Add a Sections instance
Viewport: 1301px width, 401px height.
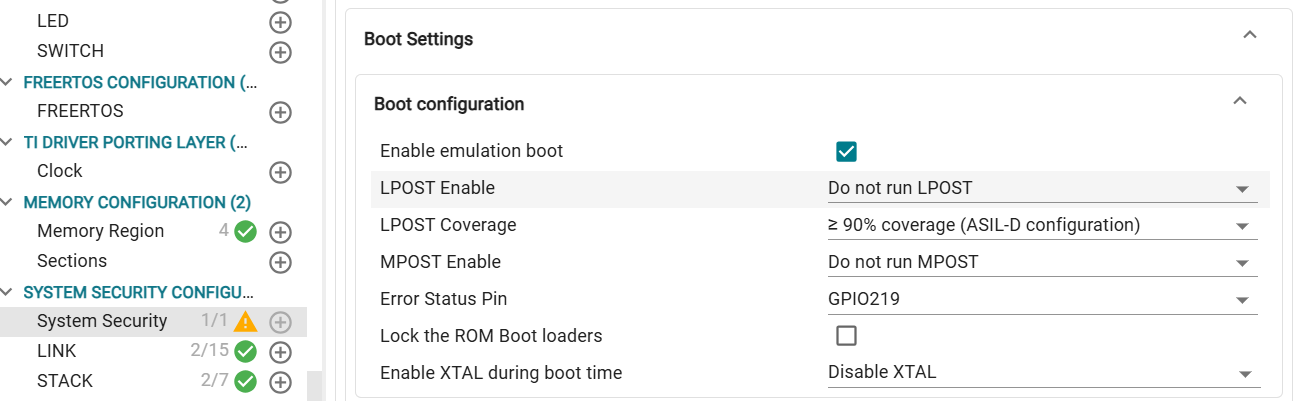[x=281, y=262]
